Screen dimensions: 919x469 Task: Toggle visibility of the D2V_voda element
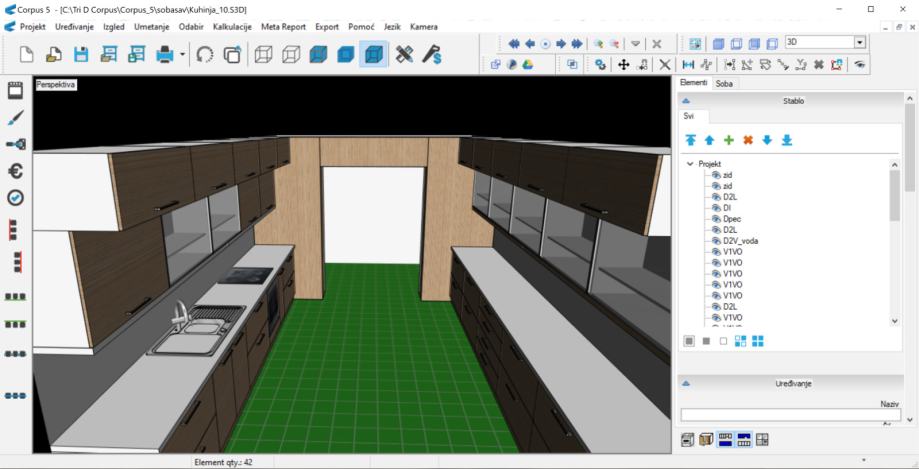tap(715, 241)
